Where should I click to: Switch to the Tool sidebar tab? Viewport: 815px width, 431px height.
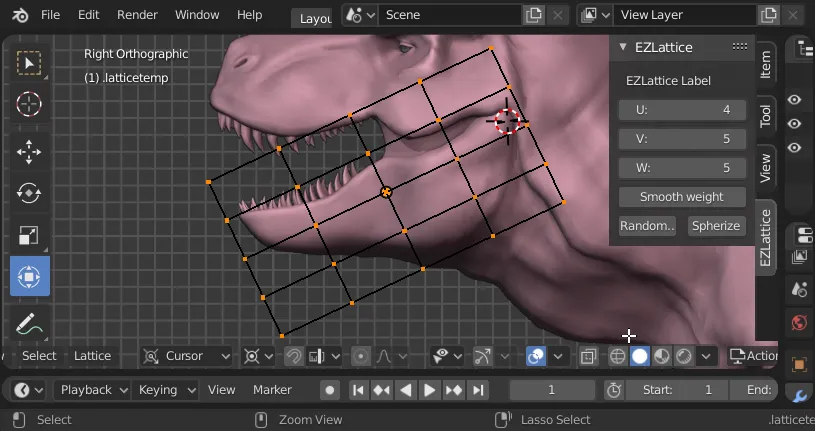click(x=766, y=116)
